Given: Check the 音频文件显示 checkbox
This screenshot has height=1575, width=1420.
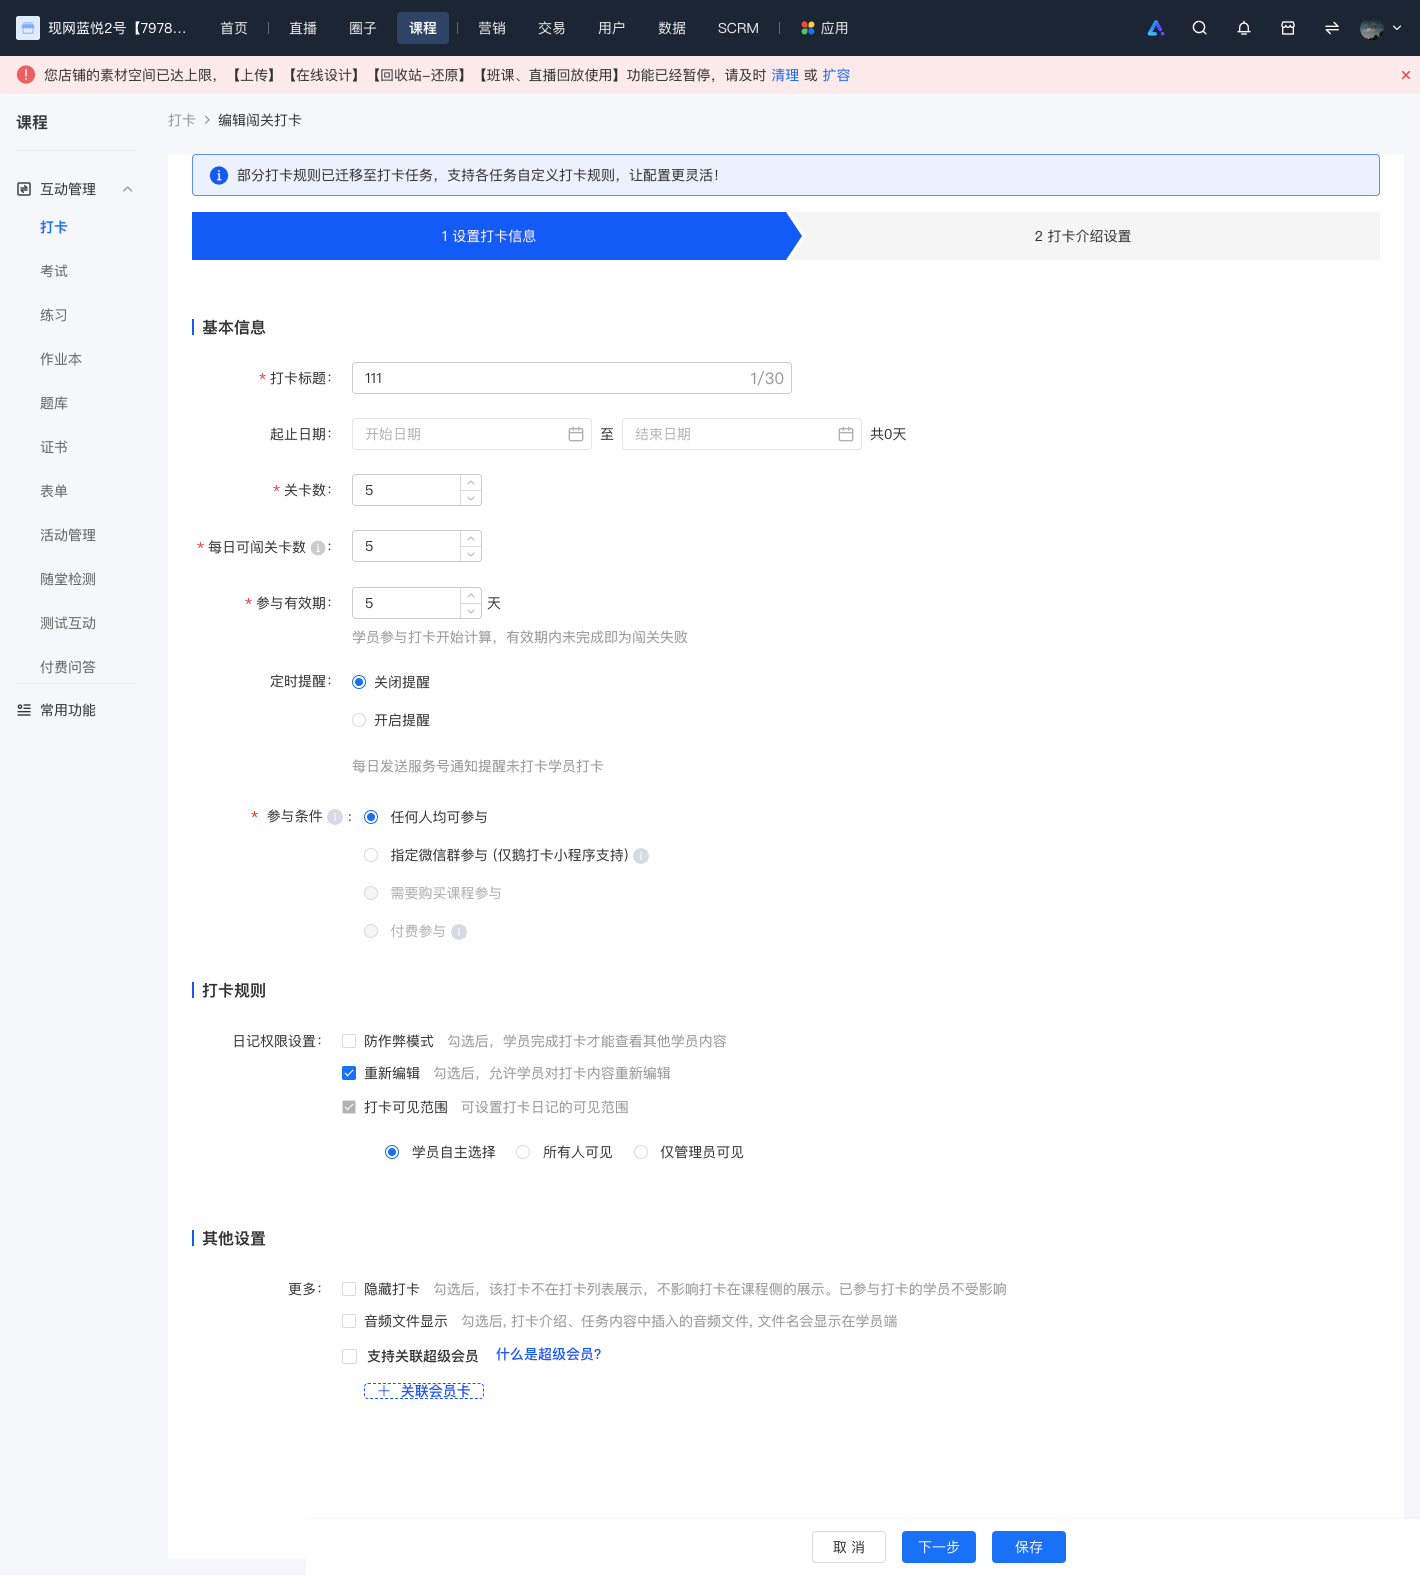Looking at the screenshot, I should coord(349,1321).
